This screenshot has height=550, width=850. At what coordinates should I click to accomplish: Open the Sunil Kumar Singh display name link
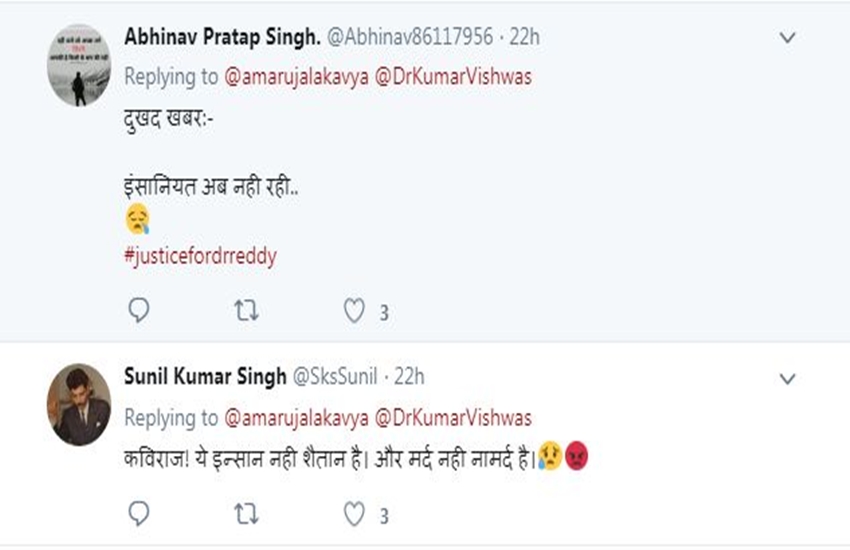(x=204, y=377)
